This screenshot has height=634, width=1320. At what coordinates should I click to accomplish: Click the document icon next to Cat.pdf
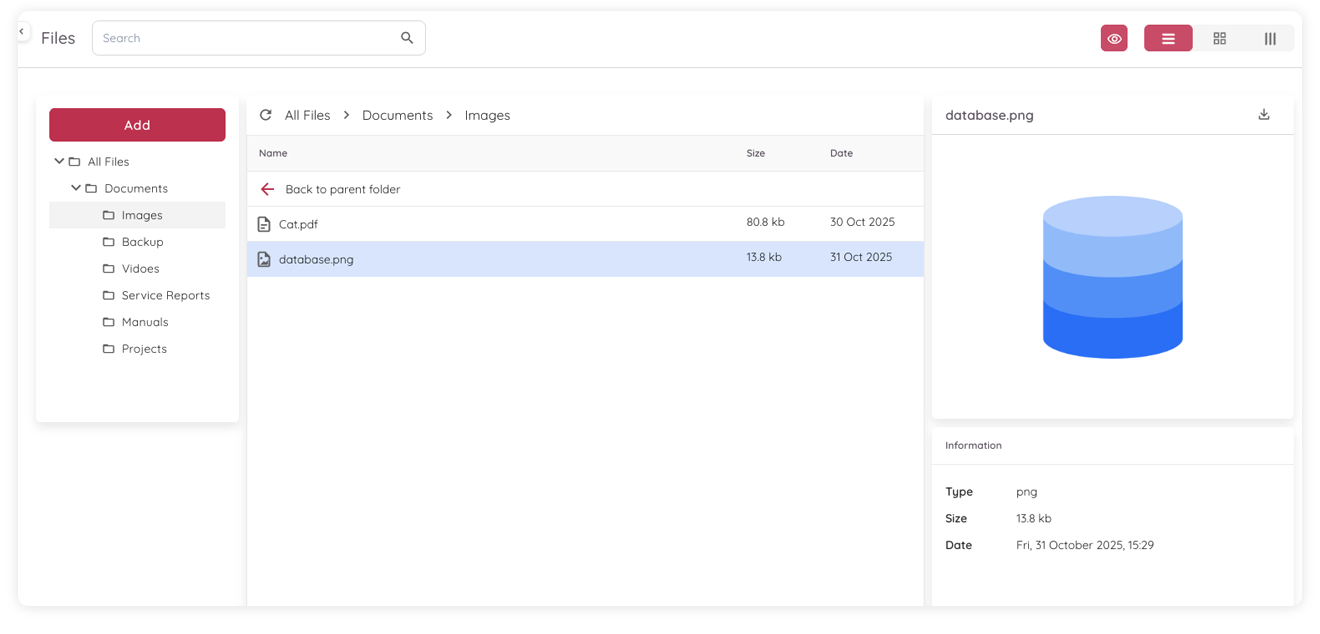264,222
